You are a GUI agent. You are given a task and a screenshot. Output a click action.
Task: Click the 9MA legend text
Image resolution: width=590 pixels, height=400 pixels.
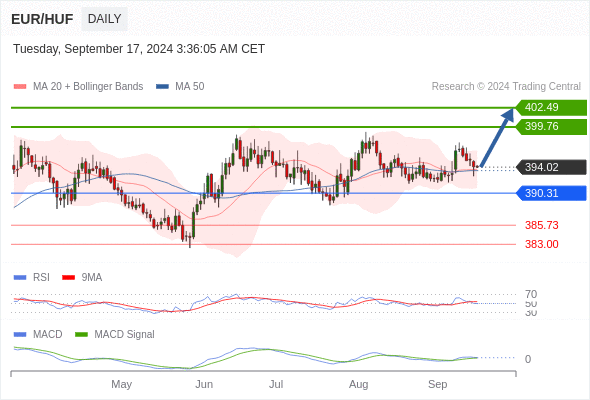(x=92, y=278)
